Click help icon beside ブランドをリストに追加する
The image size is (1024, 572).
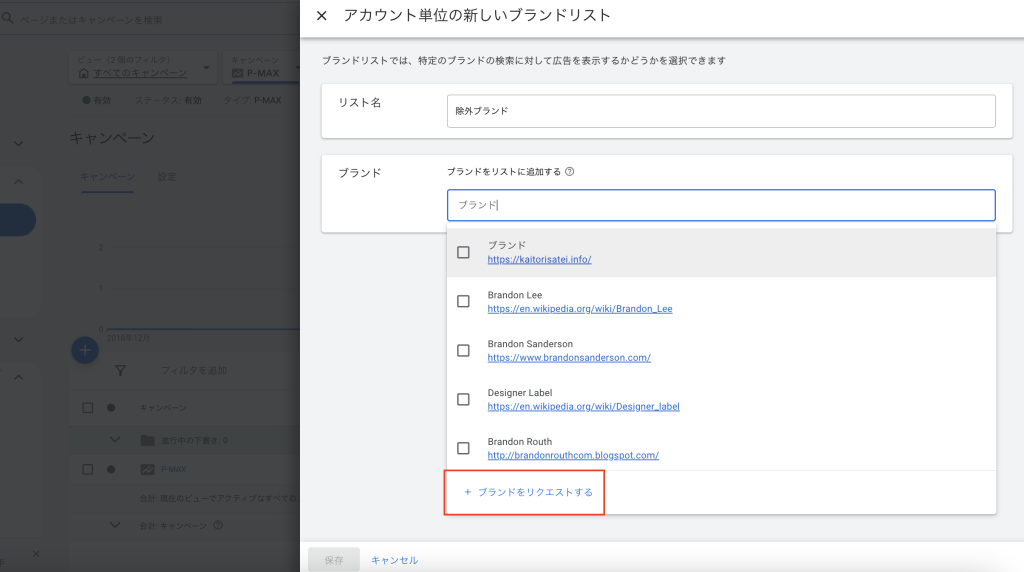coord(570,171)
